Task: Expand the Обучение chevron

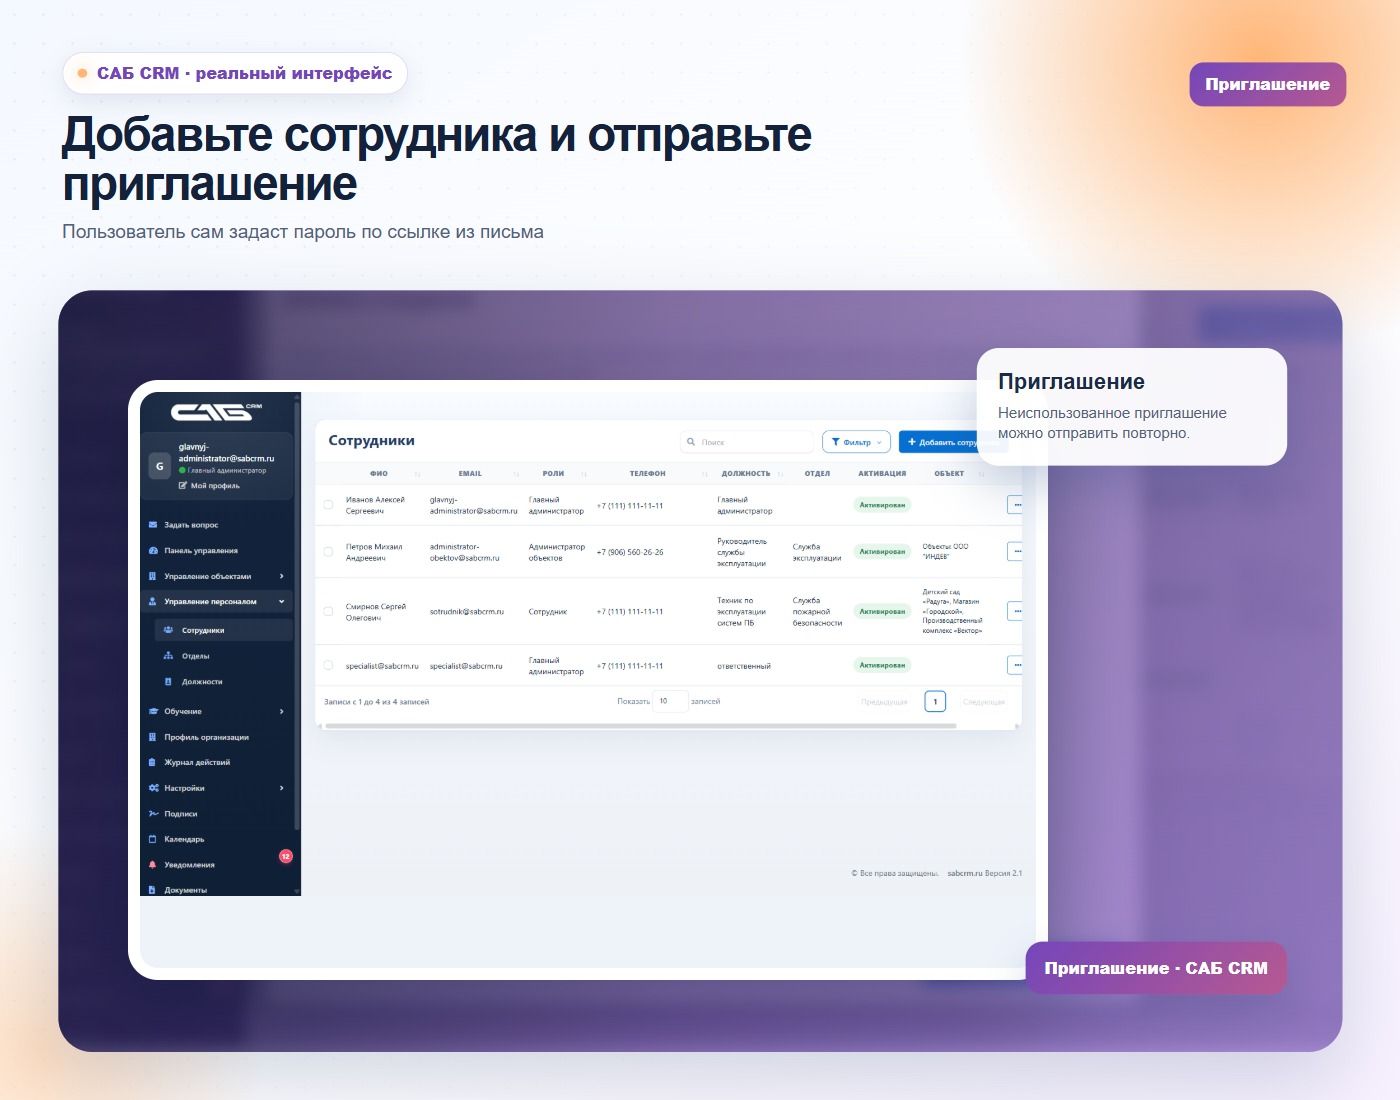Action: pyautogui.click(x=282, y=711)
